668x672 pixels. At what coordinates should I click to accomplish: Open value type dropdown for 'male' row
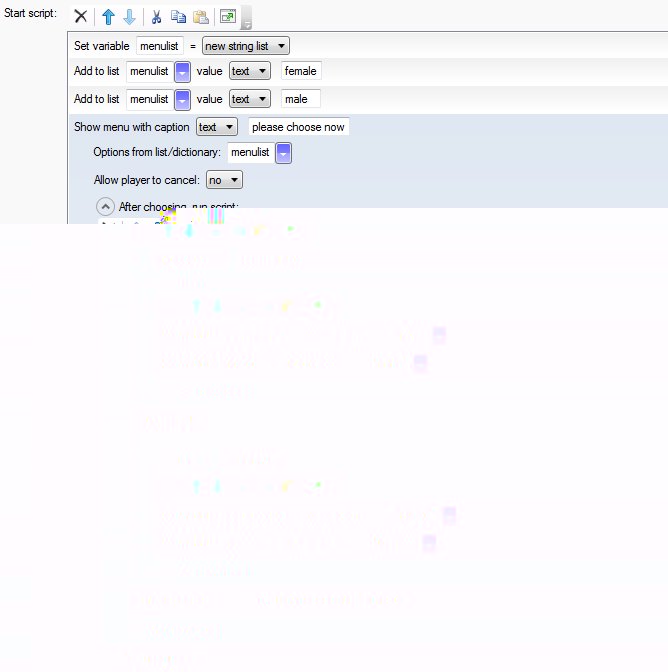pos(249,99)
